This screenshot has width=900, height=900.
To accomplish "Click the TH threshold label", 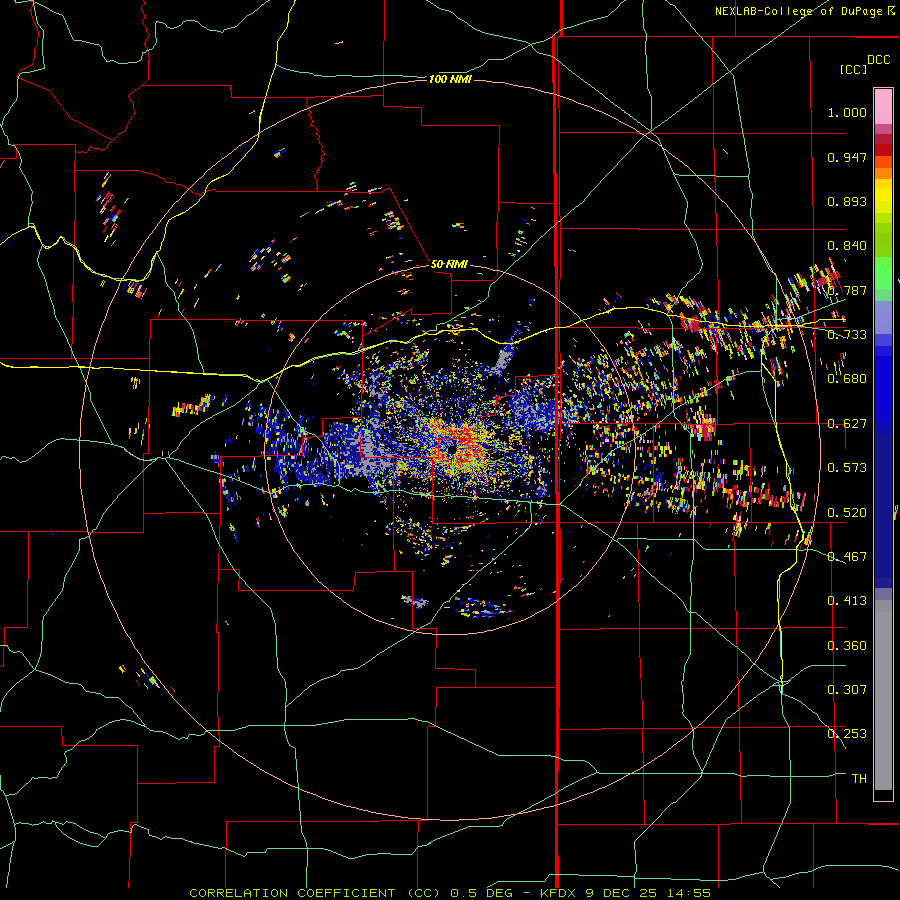I will click(859, 779).
